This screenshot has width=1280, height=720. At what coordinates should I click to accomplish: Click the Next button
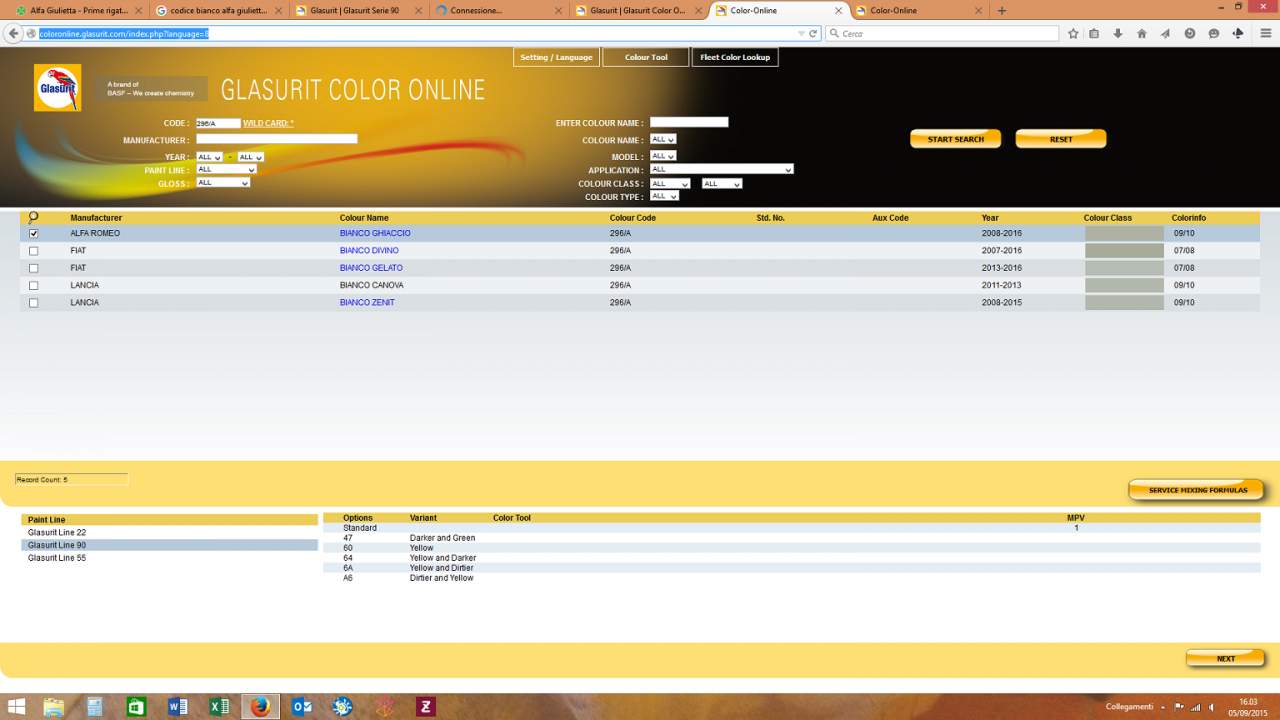(1226, 659)
